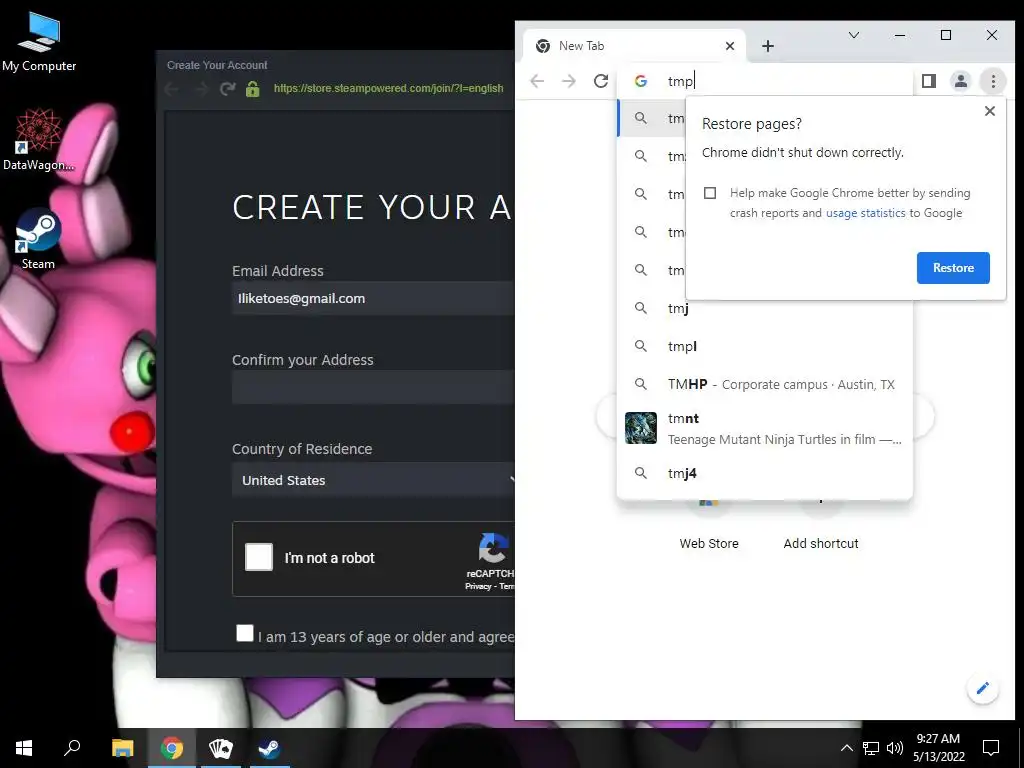Open Chrome profile avatar icon
This screenshot has height=768, width=1024.
tap(961, 81)
